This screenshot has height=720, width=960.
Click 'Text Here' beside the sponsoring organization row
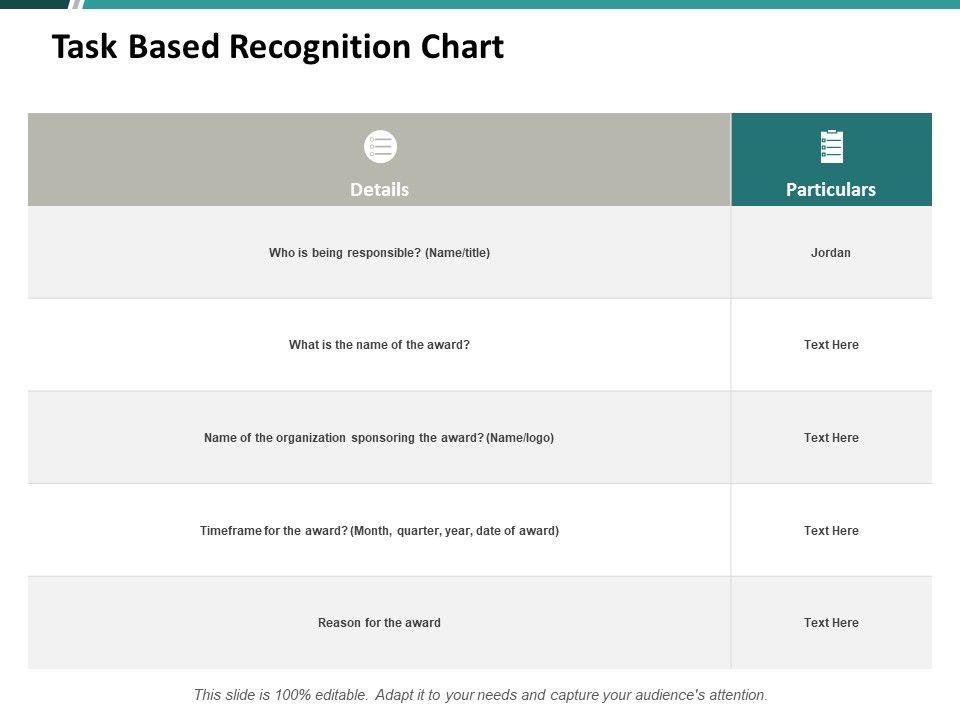point(831,438)
